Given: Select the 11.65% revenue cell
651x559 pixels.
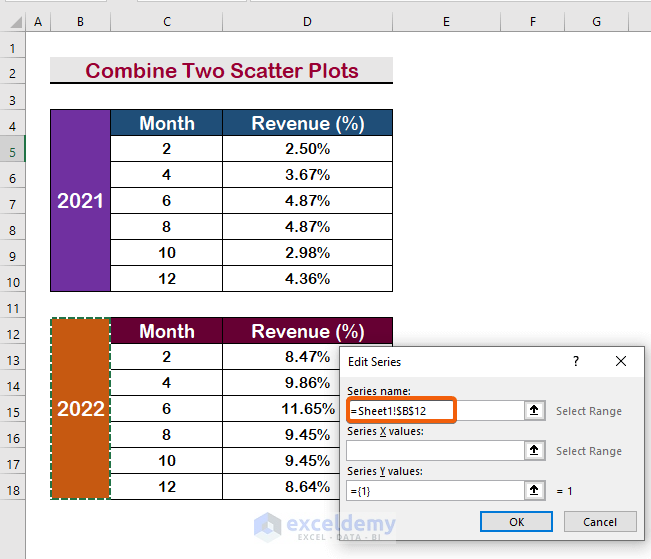Looking at the screenshot, I should pos(307,409).
